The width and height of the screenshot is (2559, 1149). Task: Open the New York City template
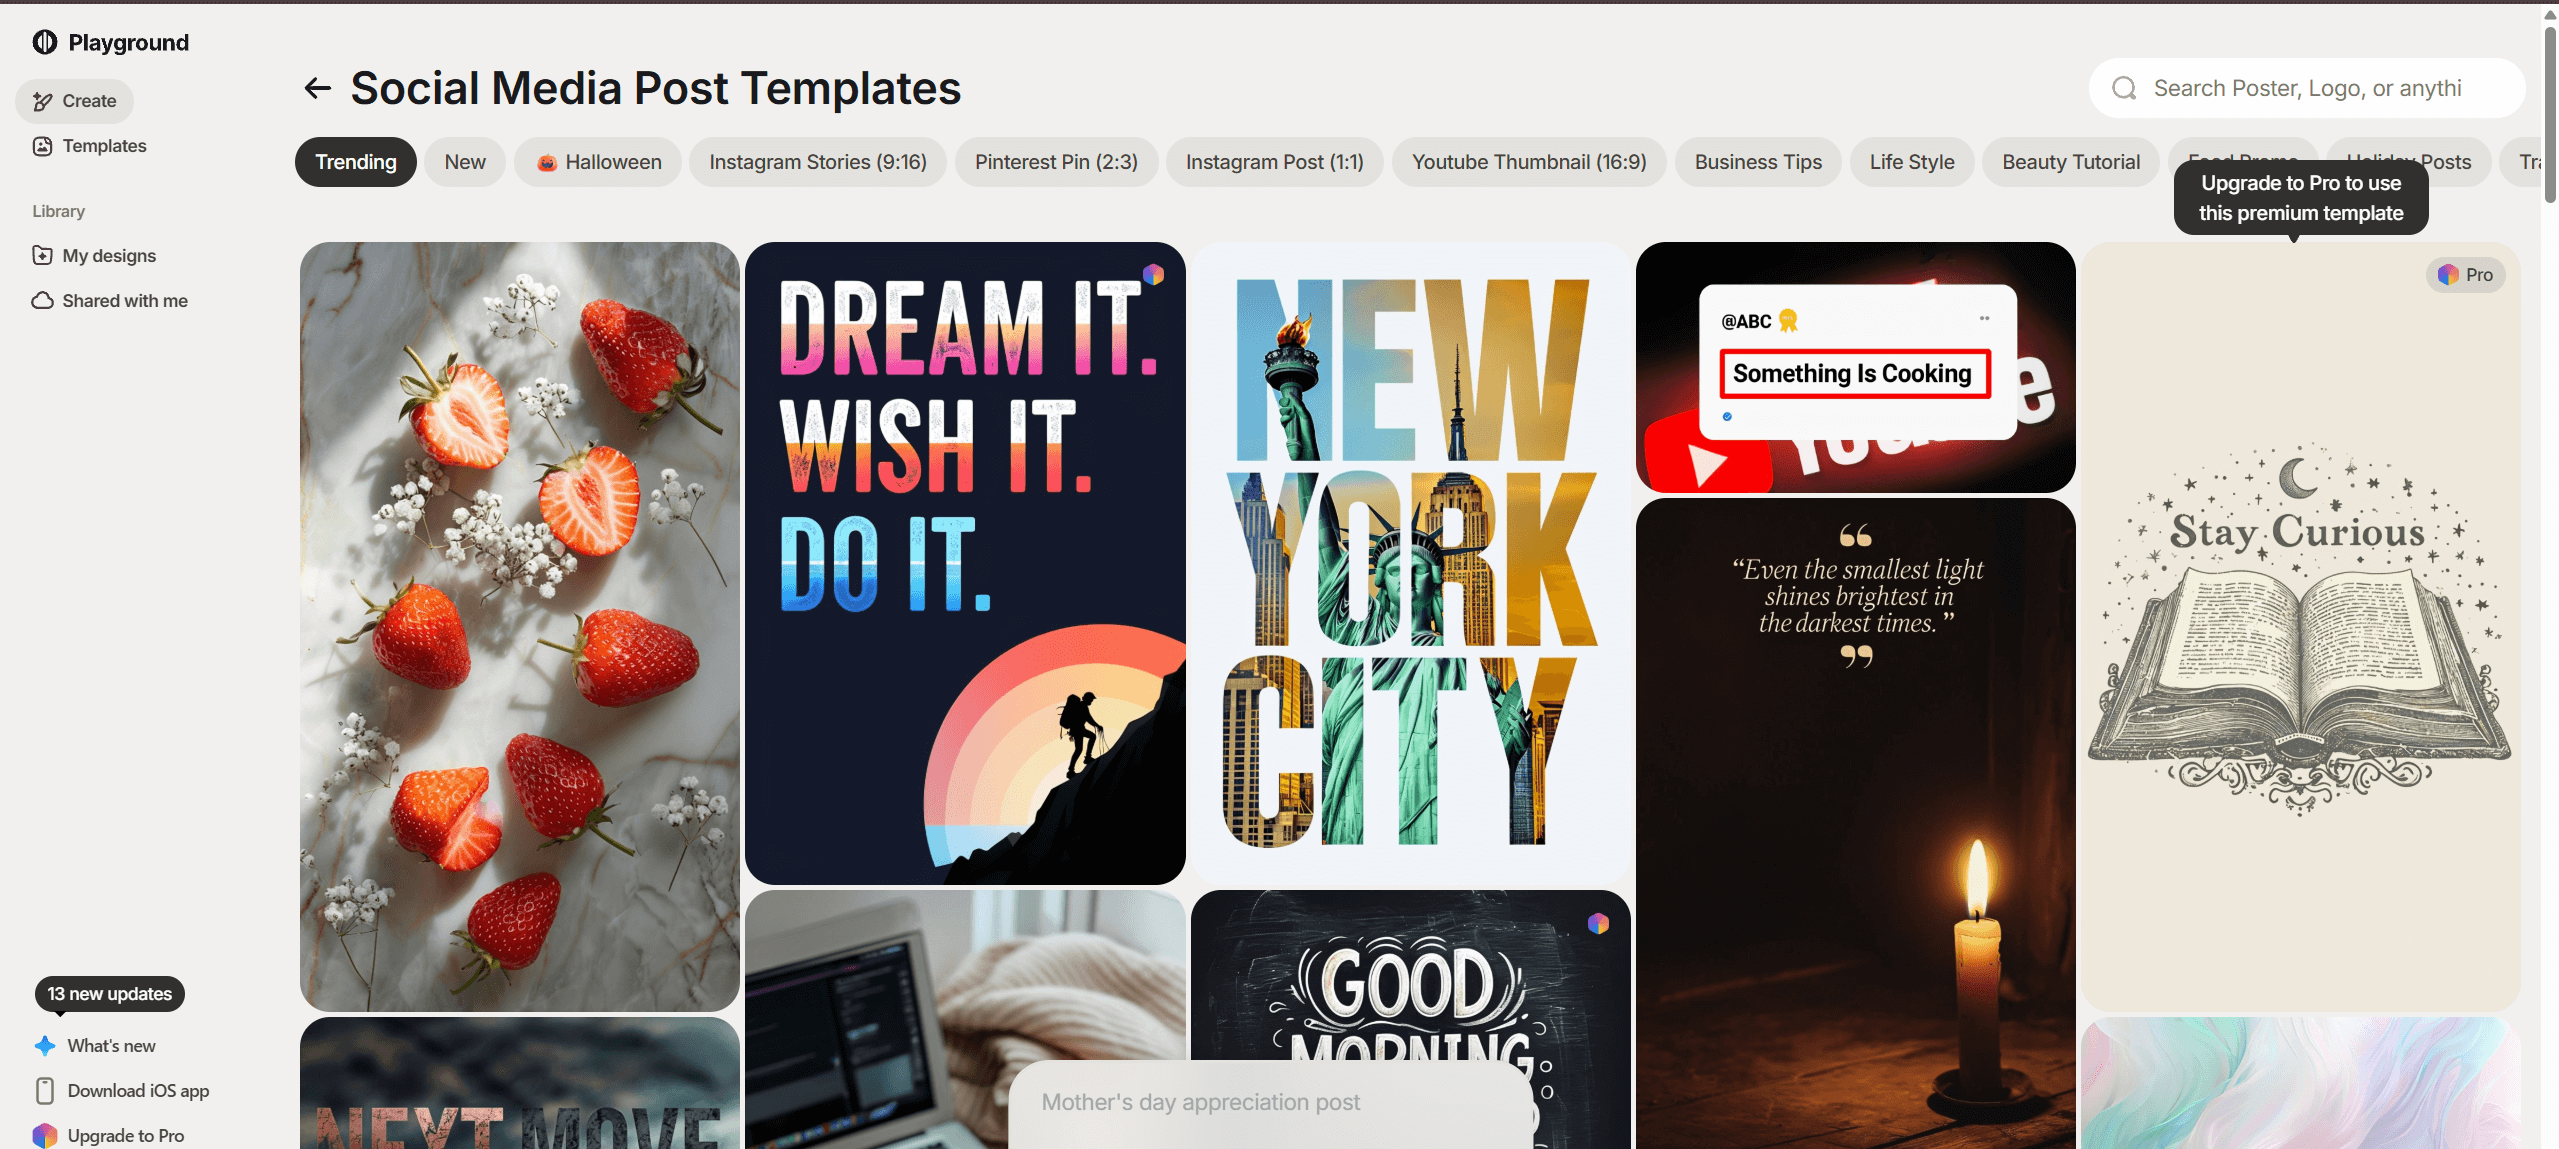pos(1410,563)
